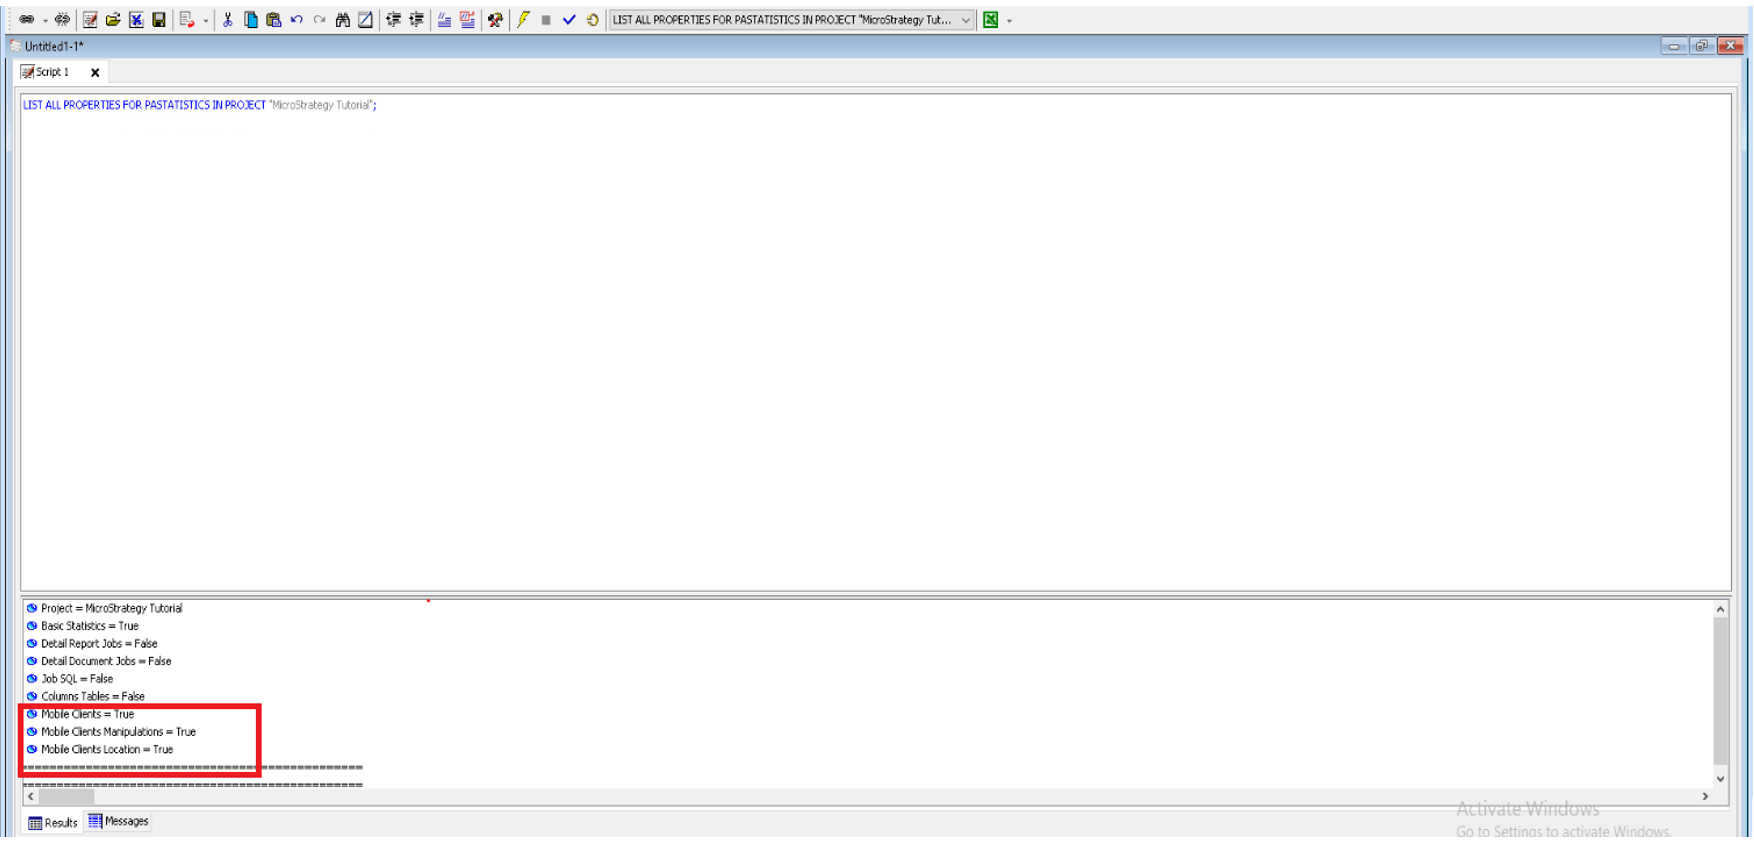Click the results horizontal scrollbar right arrow

1705,797
